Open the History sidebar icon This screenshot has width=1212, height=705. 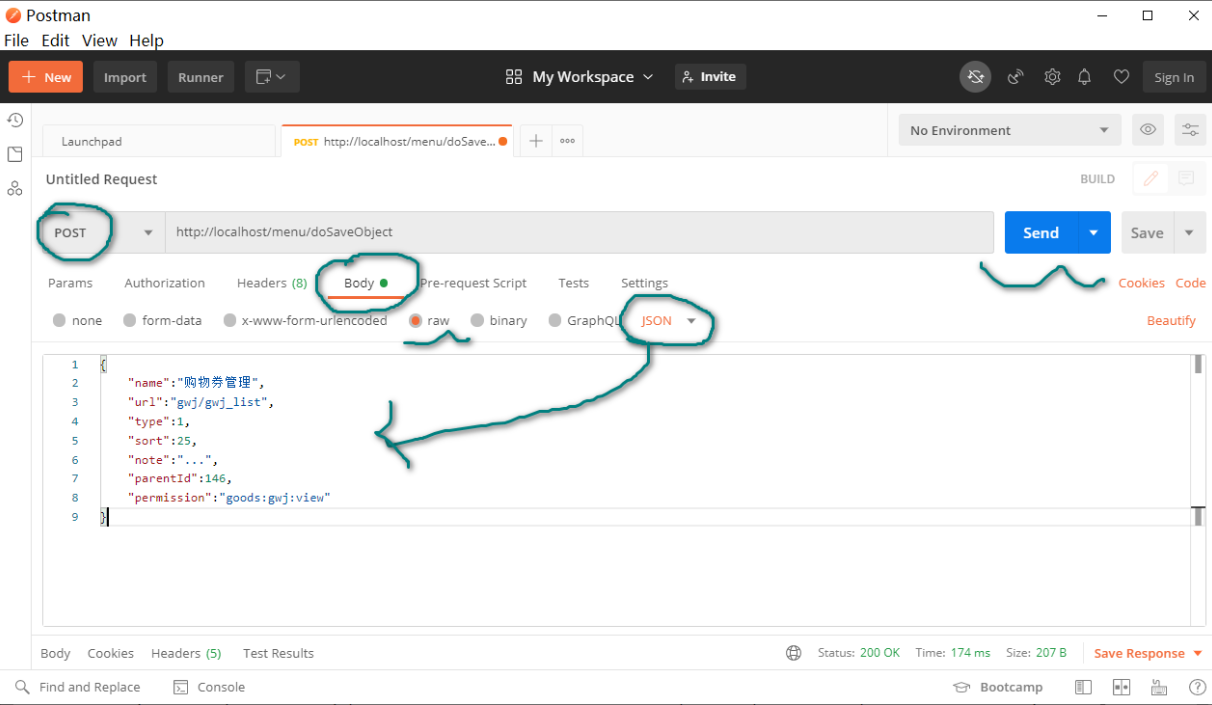(x=15, y=120)
